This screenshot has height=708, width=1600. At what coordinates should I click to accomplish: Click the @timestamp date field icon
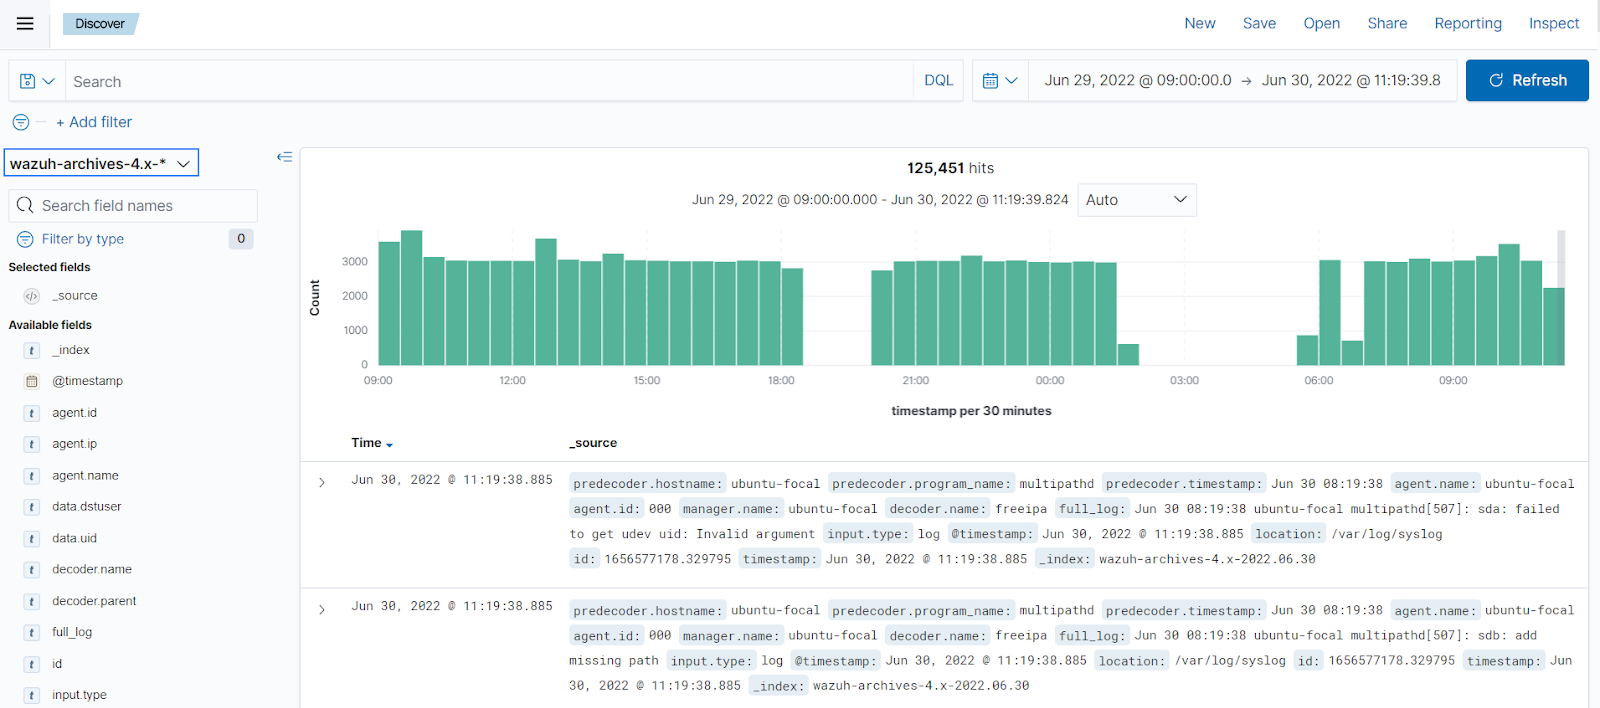pos(32,382)
